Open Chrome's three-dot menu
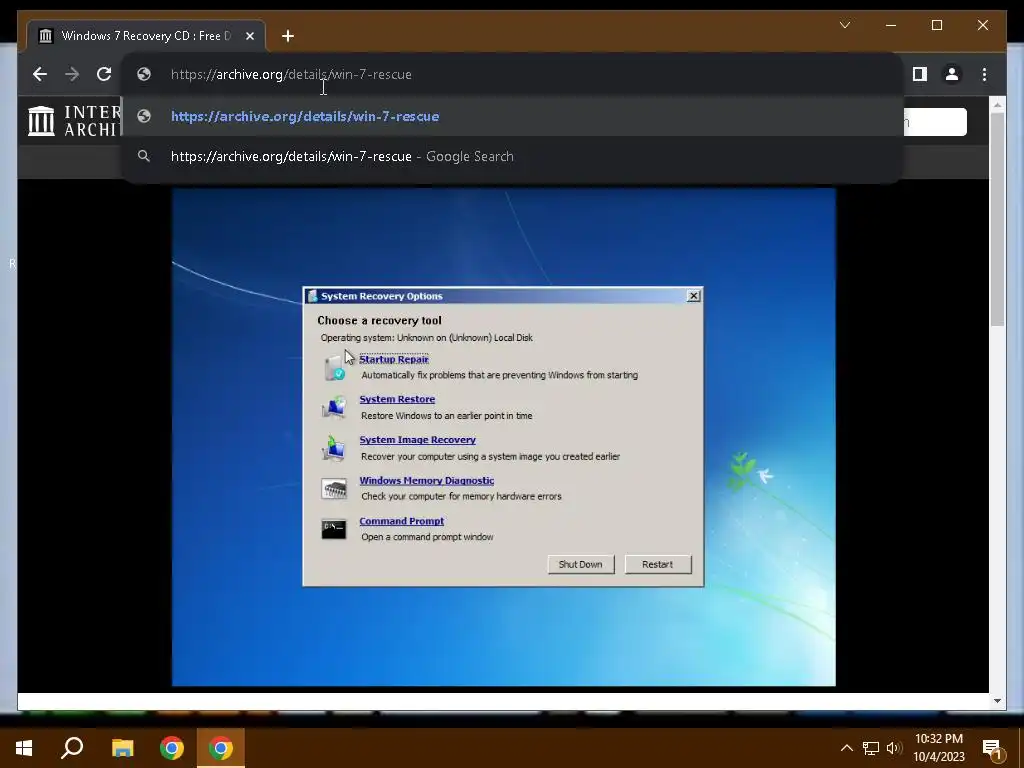The height and width of the screenshot is (768, 1024). pyautogui.click(x=984, y=74)
